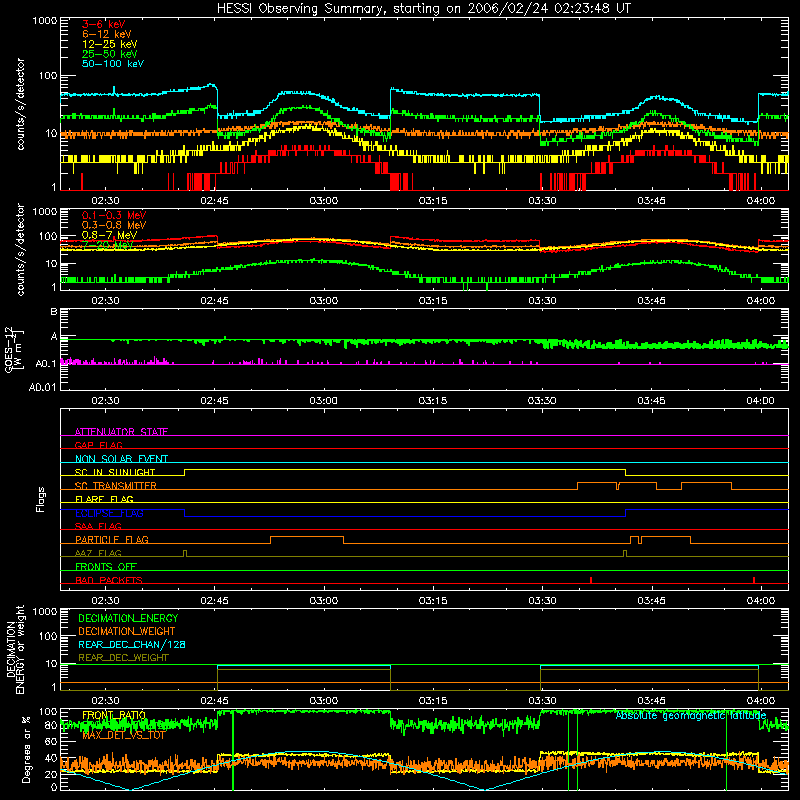Select the AAZ_FLAG label

tap(98, 553)
